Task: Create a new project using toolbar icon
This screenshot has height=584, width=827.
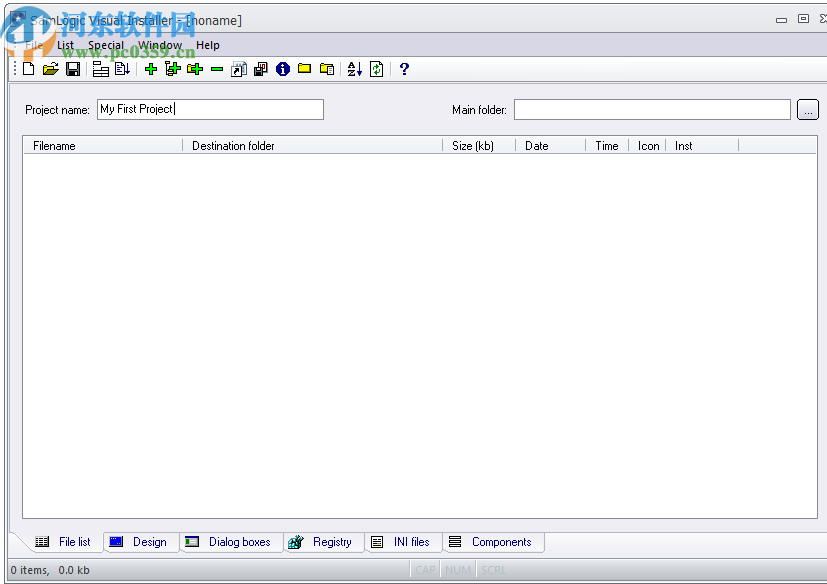Action: (28, 69)
